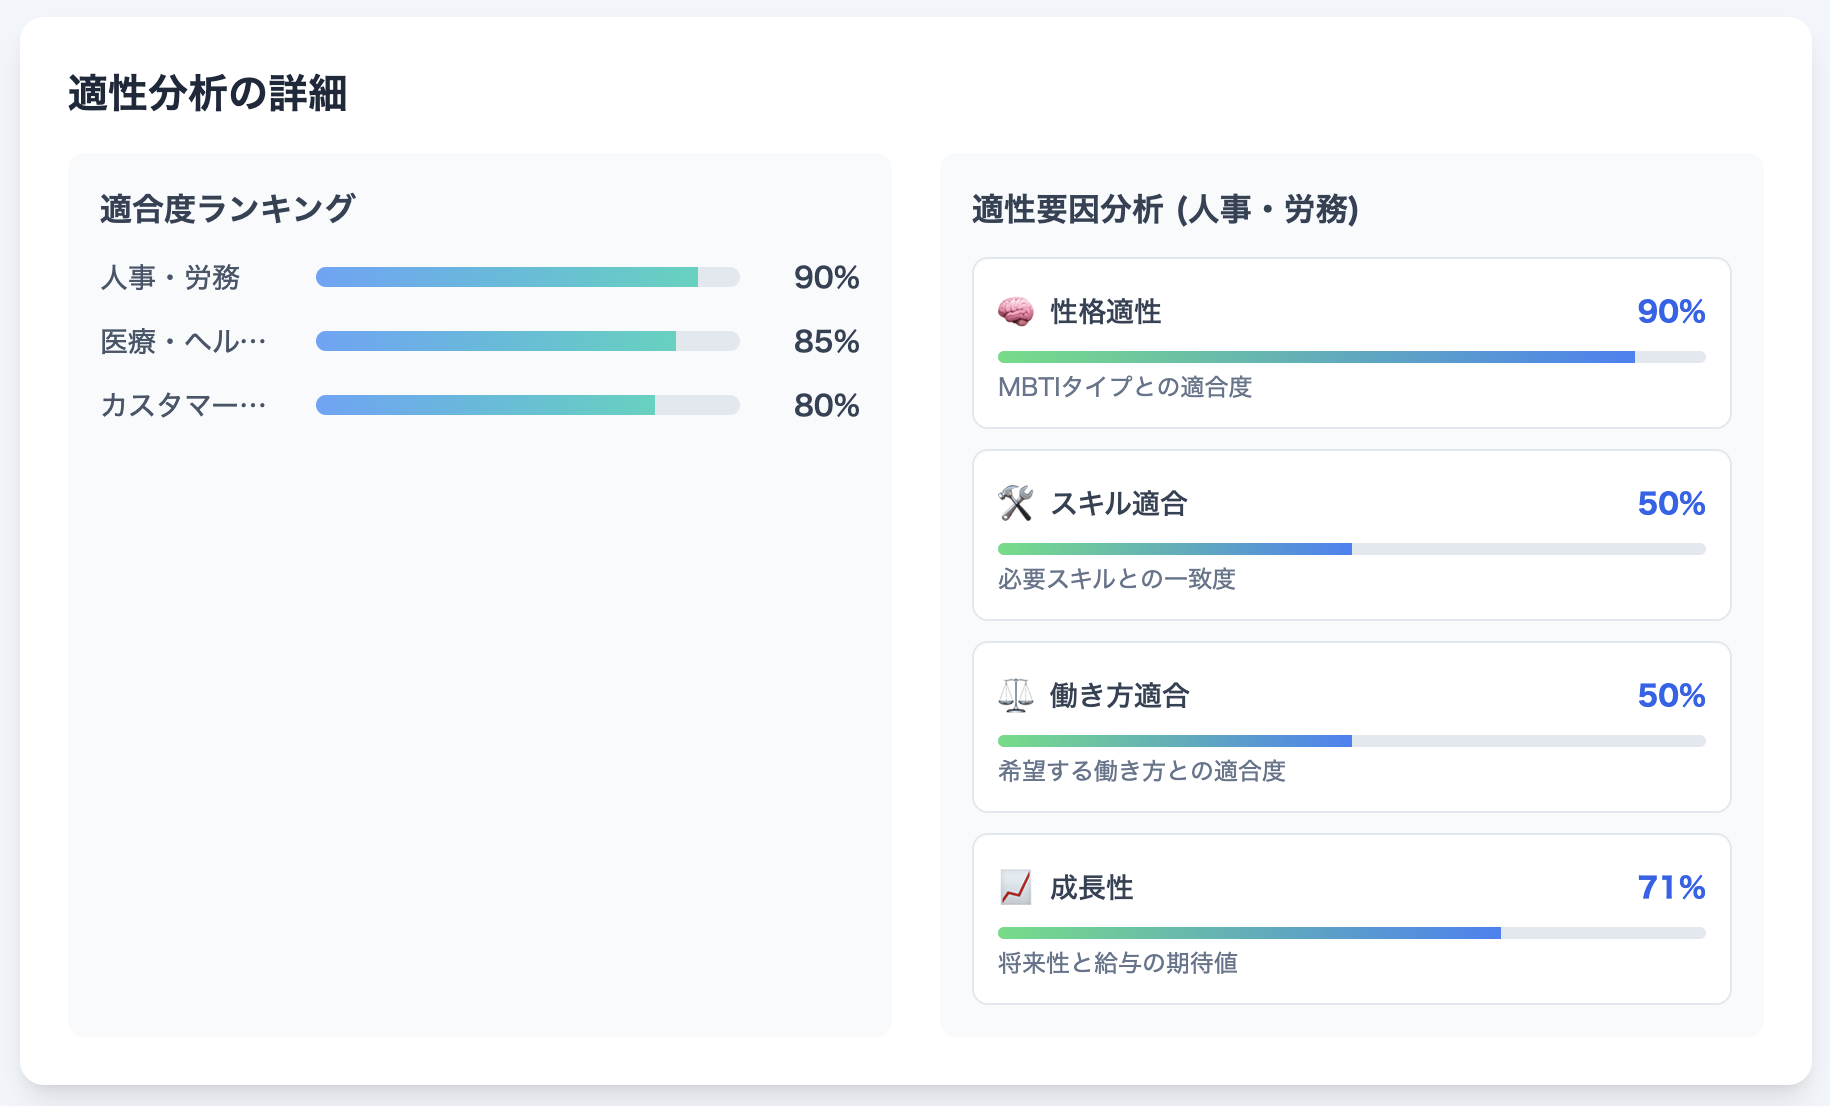Click the 71% value for 成長性
The width and height of the screenshot is (1830, 1106).
[x=1671, y=887]
